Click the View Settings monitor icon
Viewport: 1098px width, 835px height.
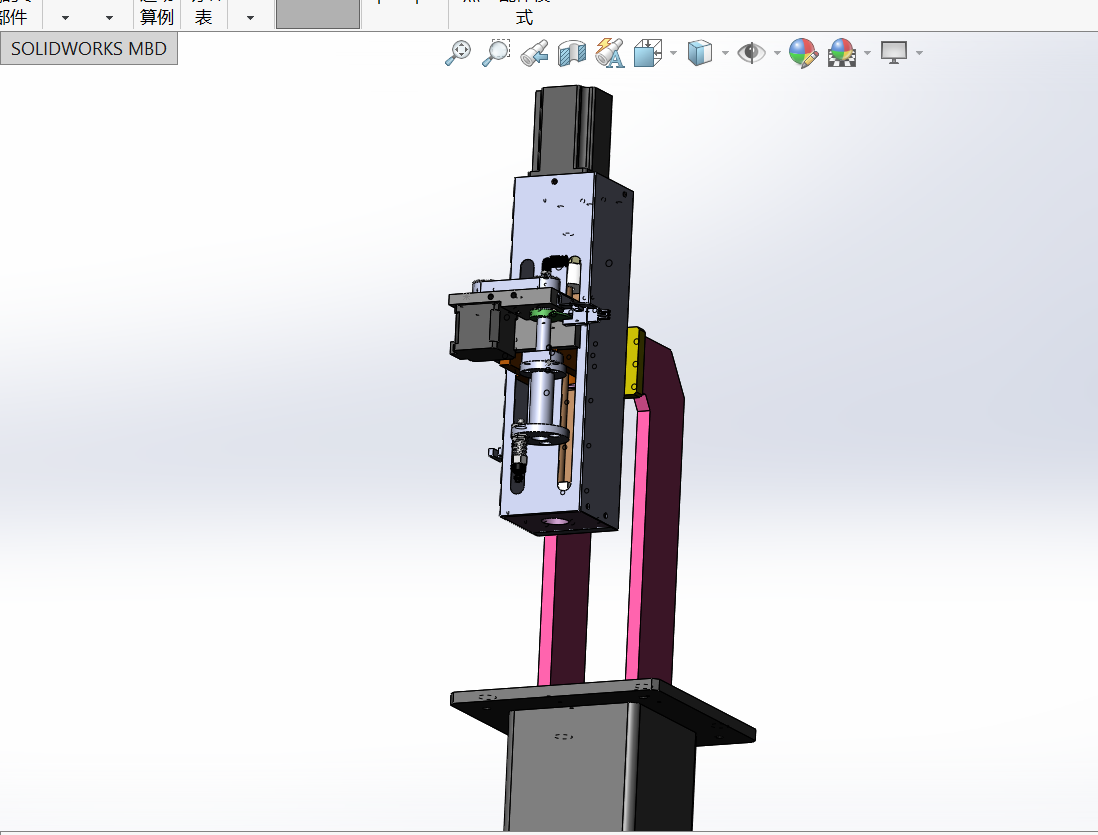pos(893,53)
